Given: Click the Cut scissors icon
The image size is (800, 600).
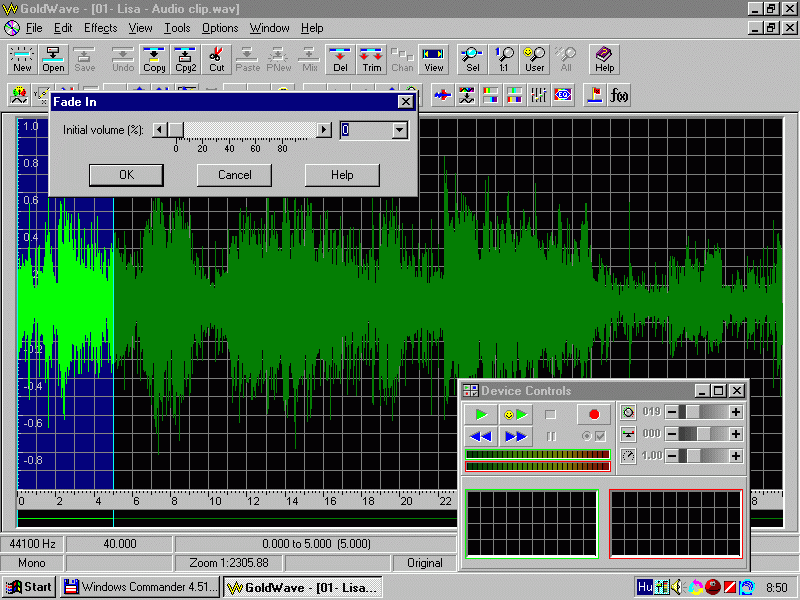Looking at the screenshot, I should click(x=216, y=59).
